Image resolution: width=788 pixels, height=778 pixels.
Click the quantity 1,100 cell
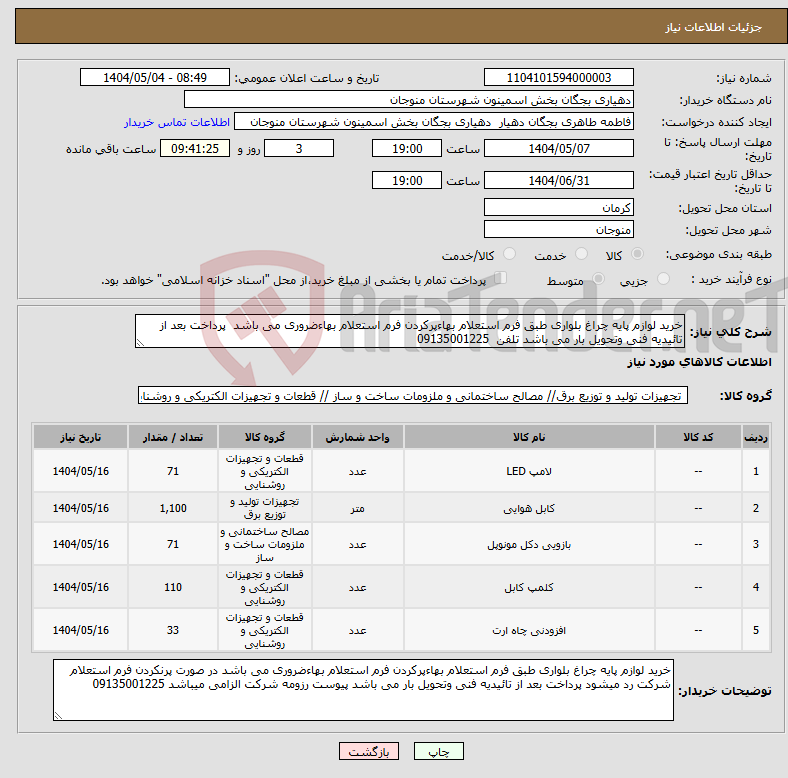point(173,508)
